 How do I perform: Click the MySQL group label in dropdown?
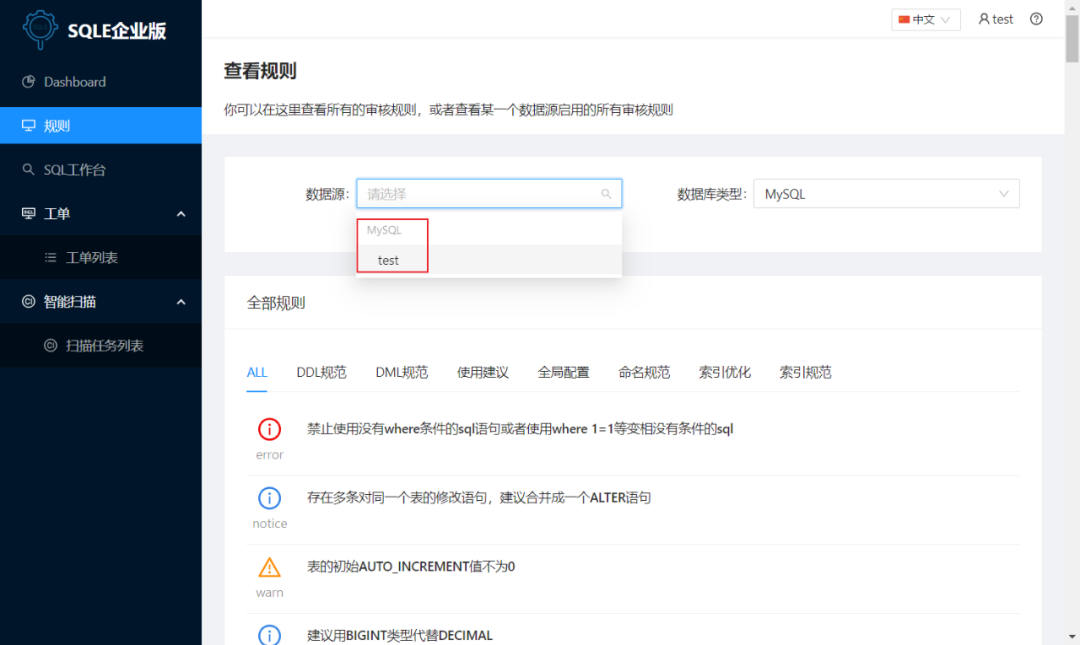coord(384,229)
